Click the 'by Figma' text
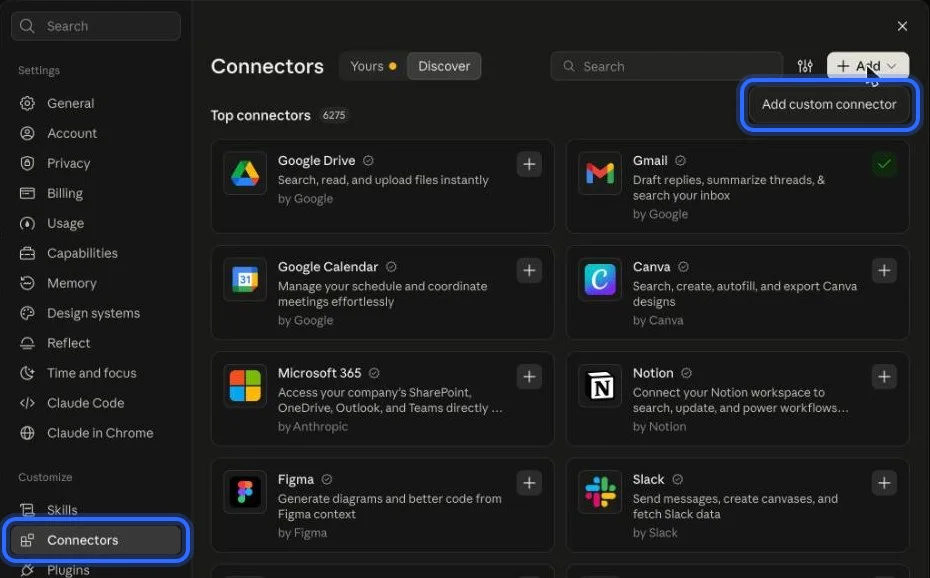930x578 pixels. pos(302,532)
